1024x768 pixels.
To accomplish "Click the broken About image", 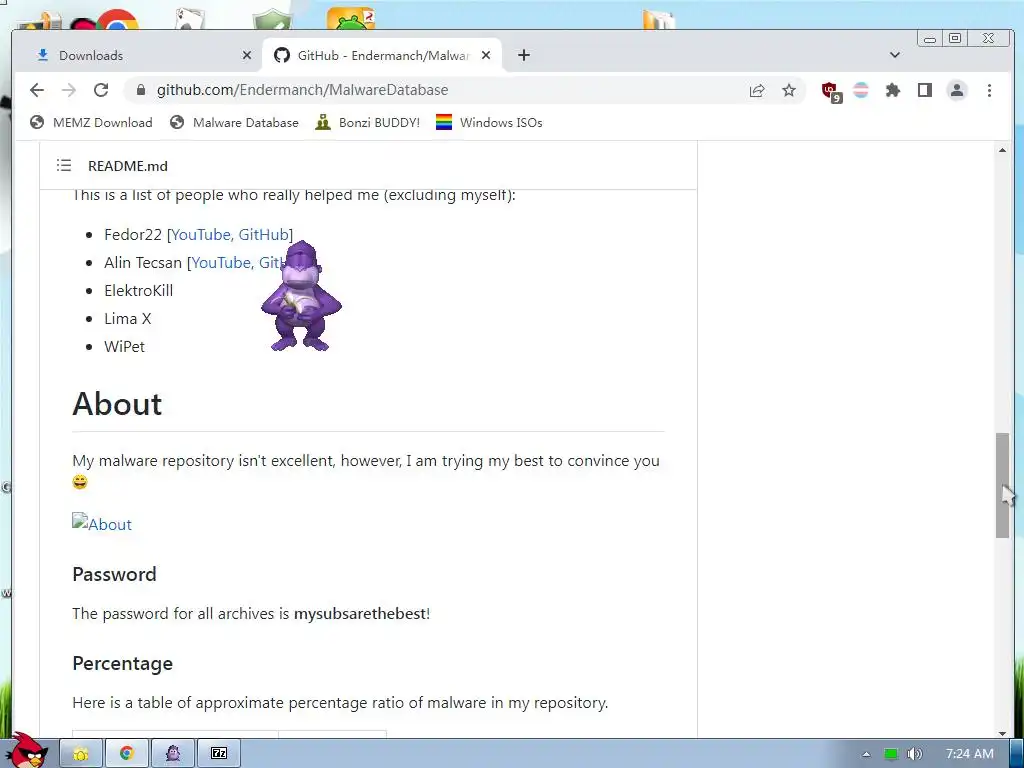I will click(79, 522).
